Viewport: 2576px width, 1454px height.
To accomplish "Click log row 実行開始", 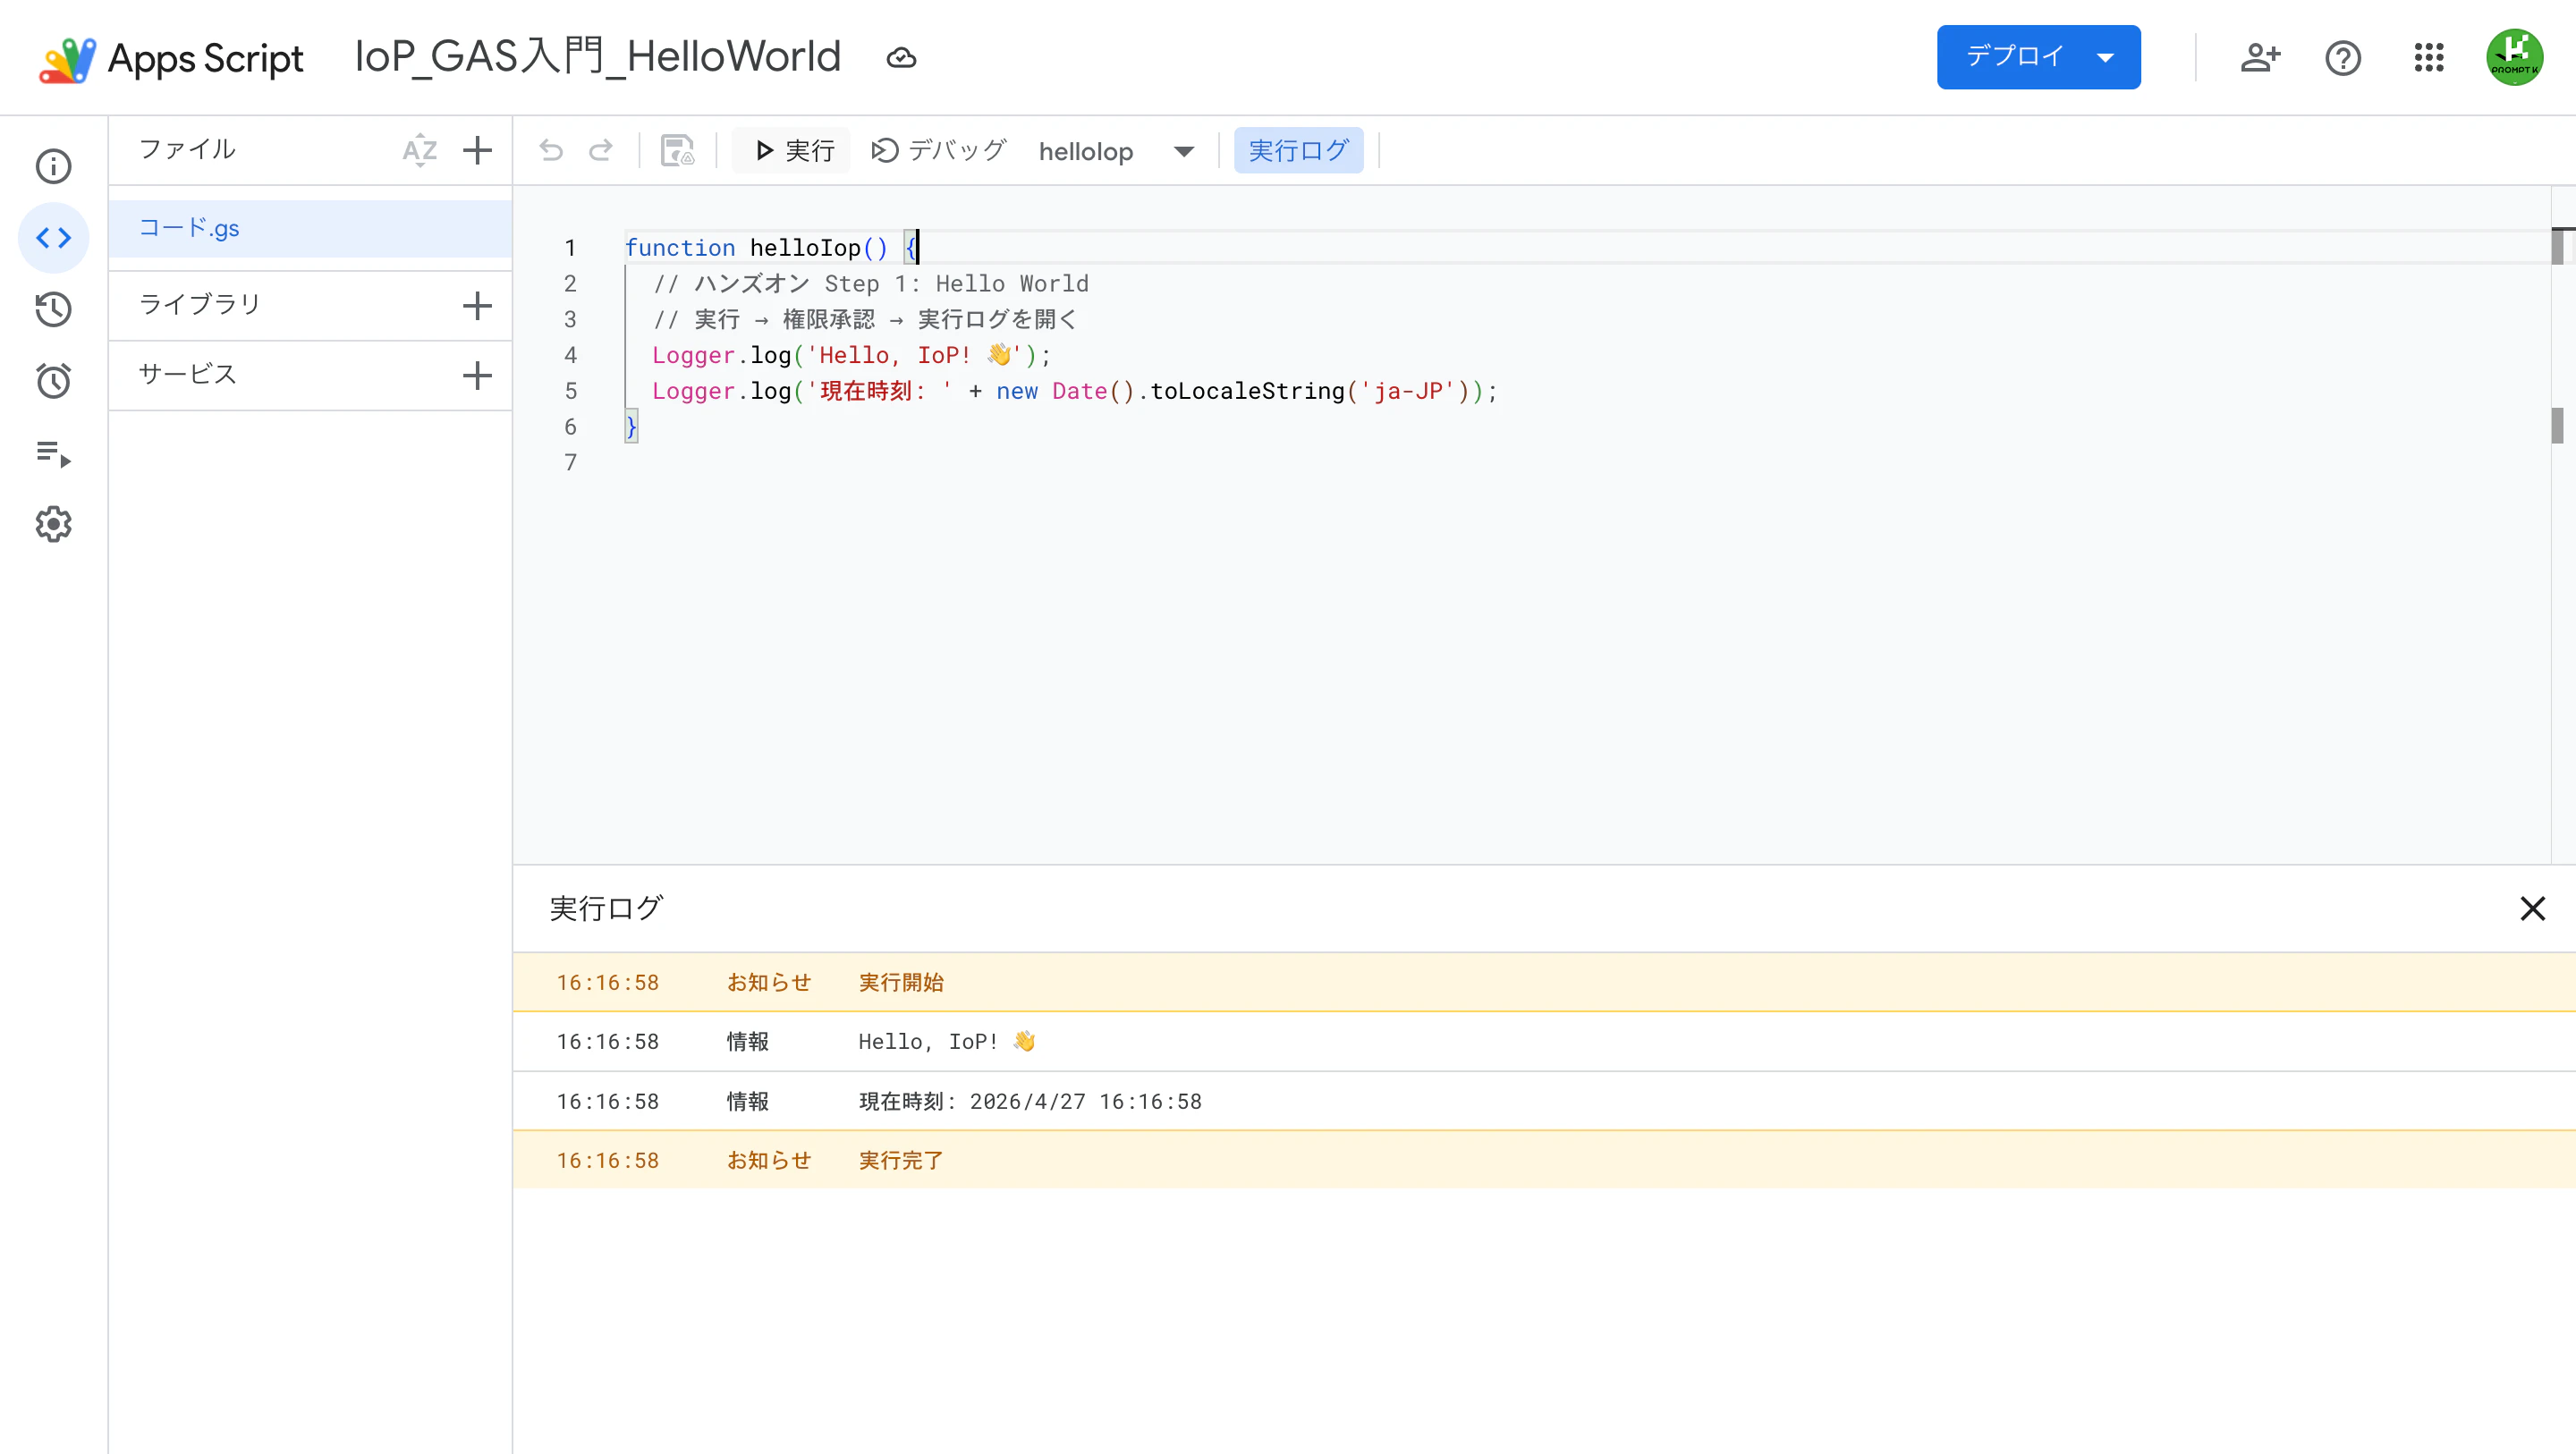I will [x=1544, y=982].
